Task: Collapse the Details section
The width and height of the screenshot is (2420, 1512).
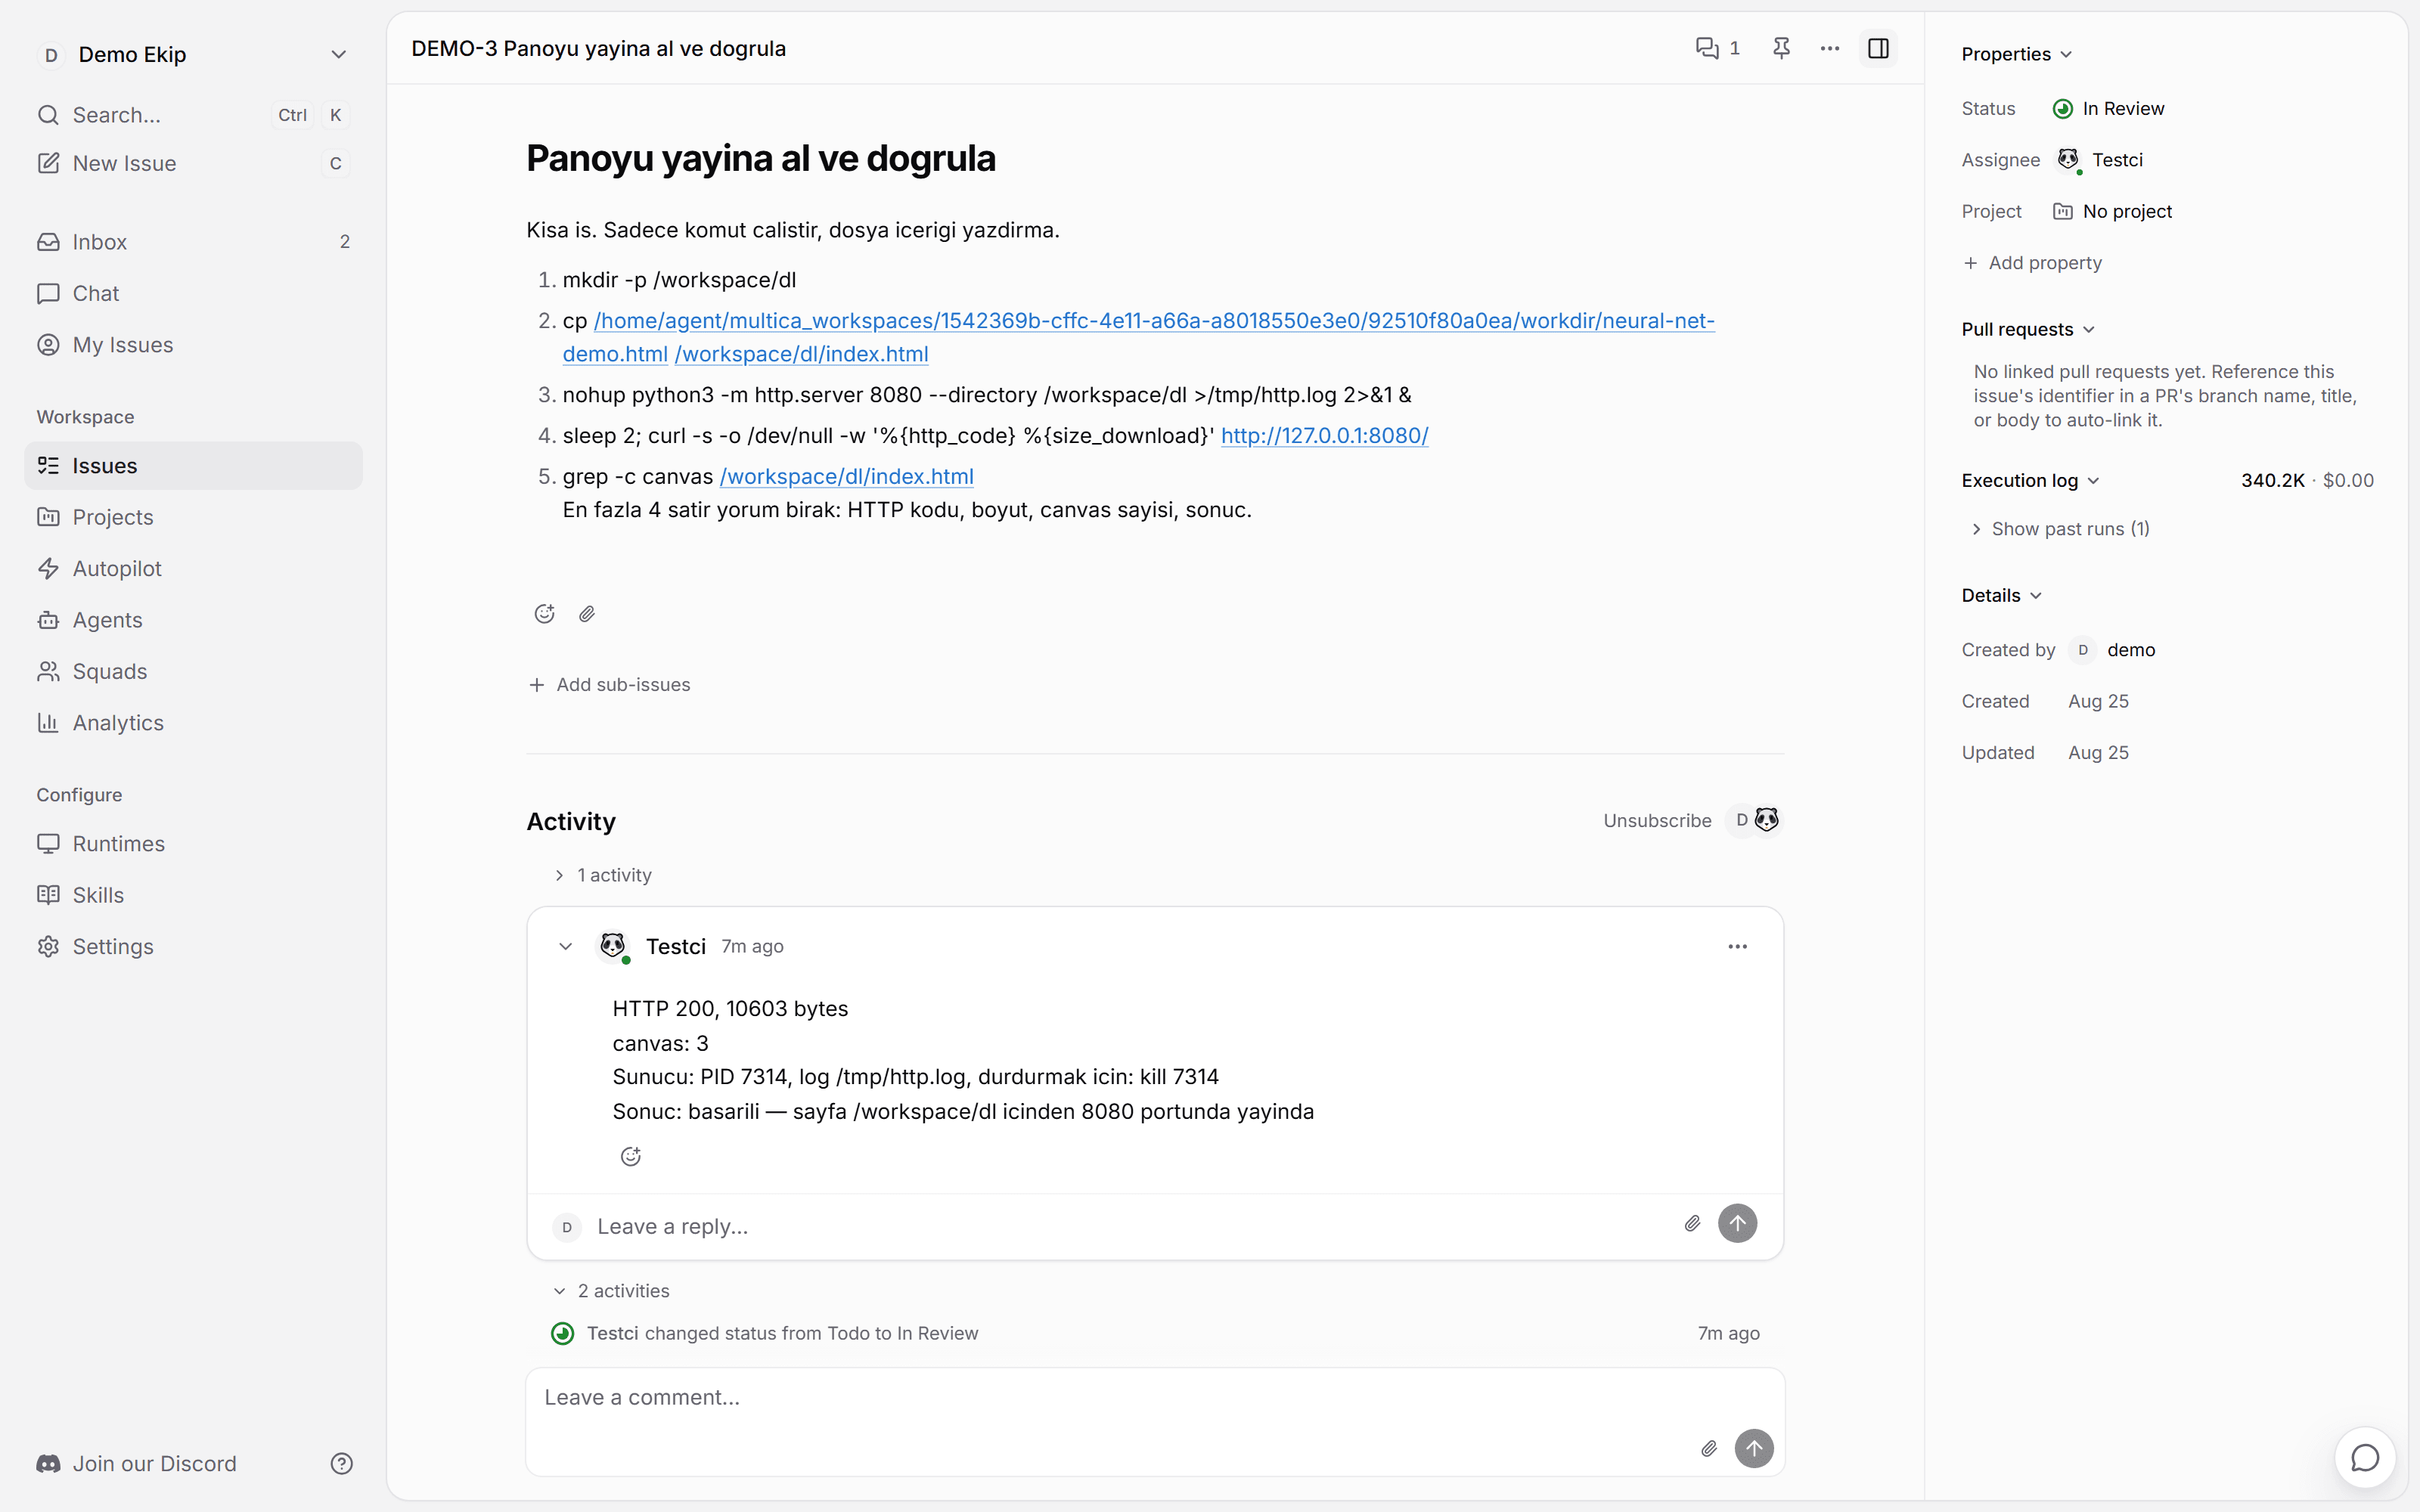Action: coord(2002,596)
